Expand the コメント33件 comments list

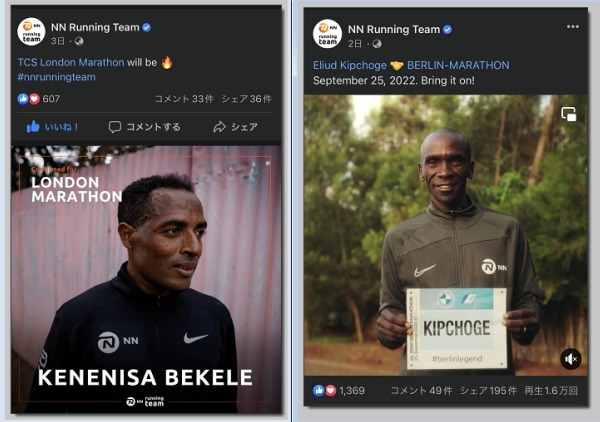click(184, 99)
